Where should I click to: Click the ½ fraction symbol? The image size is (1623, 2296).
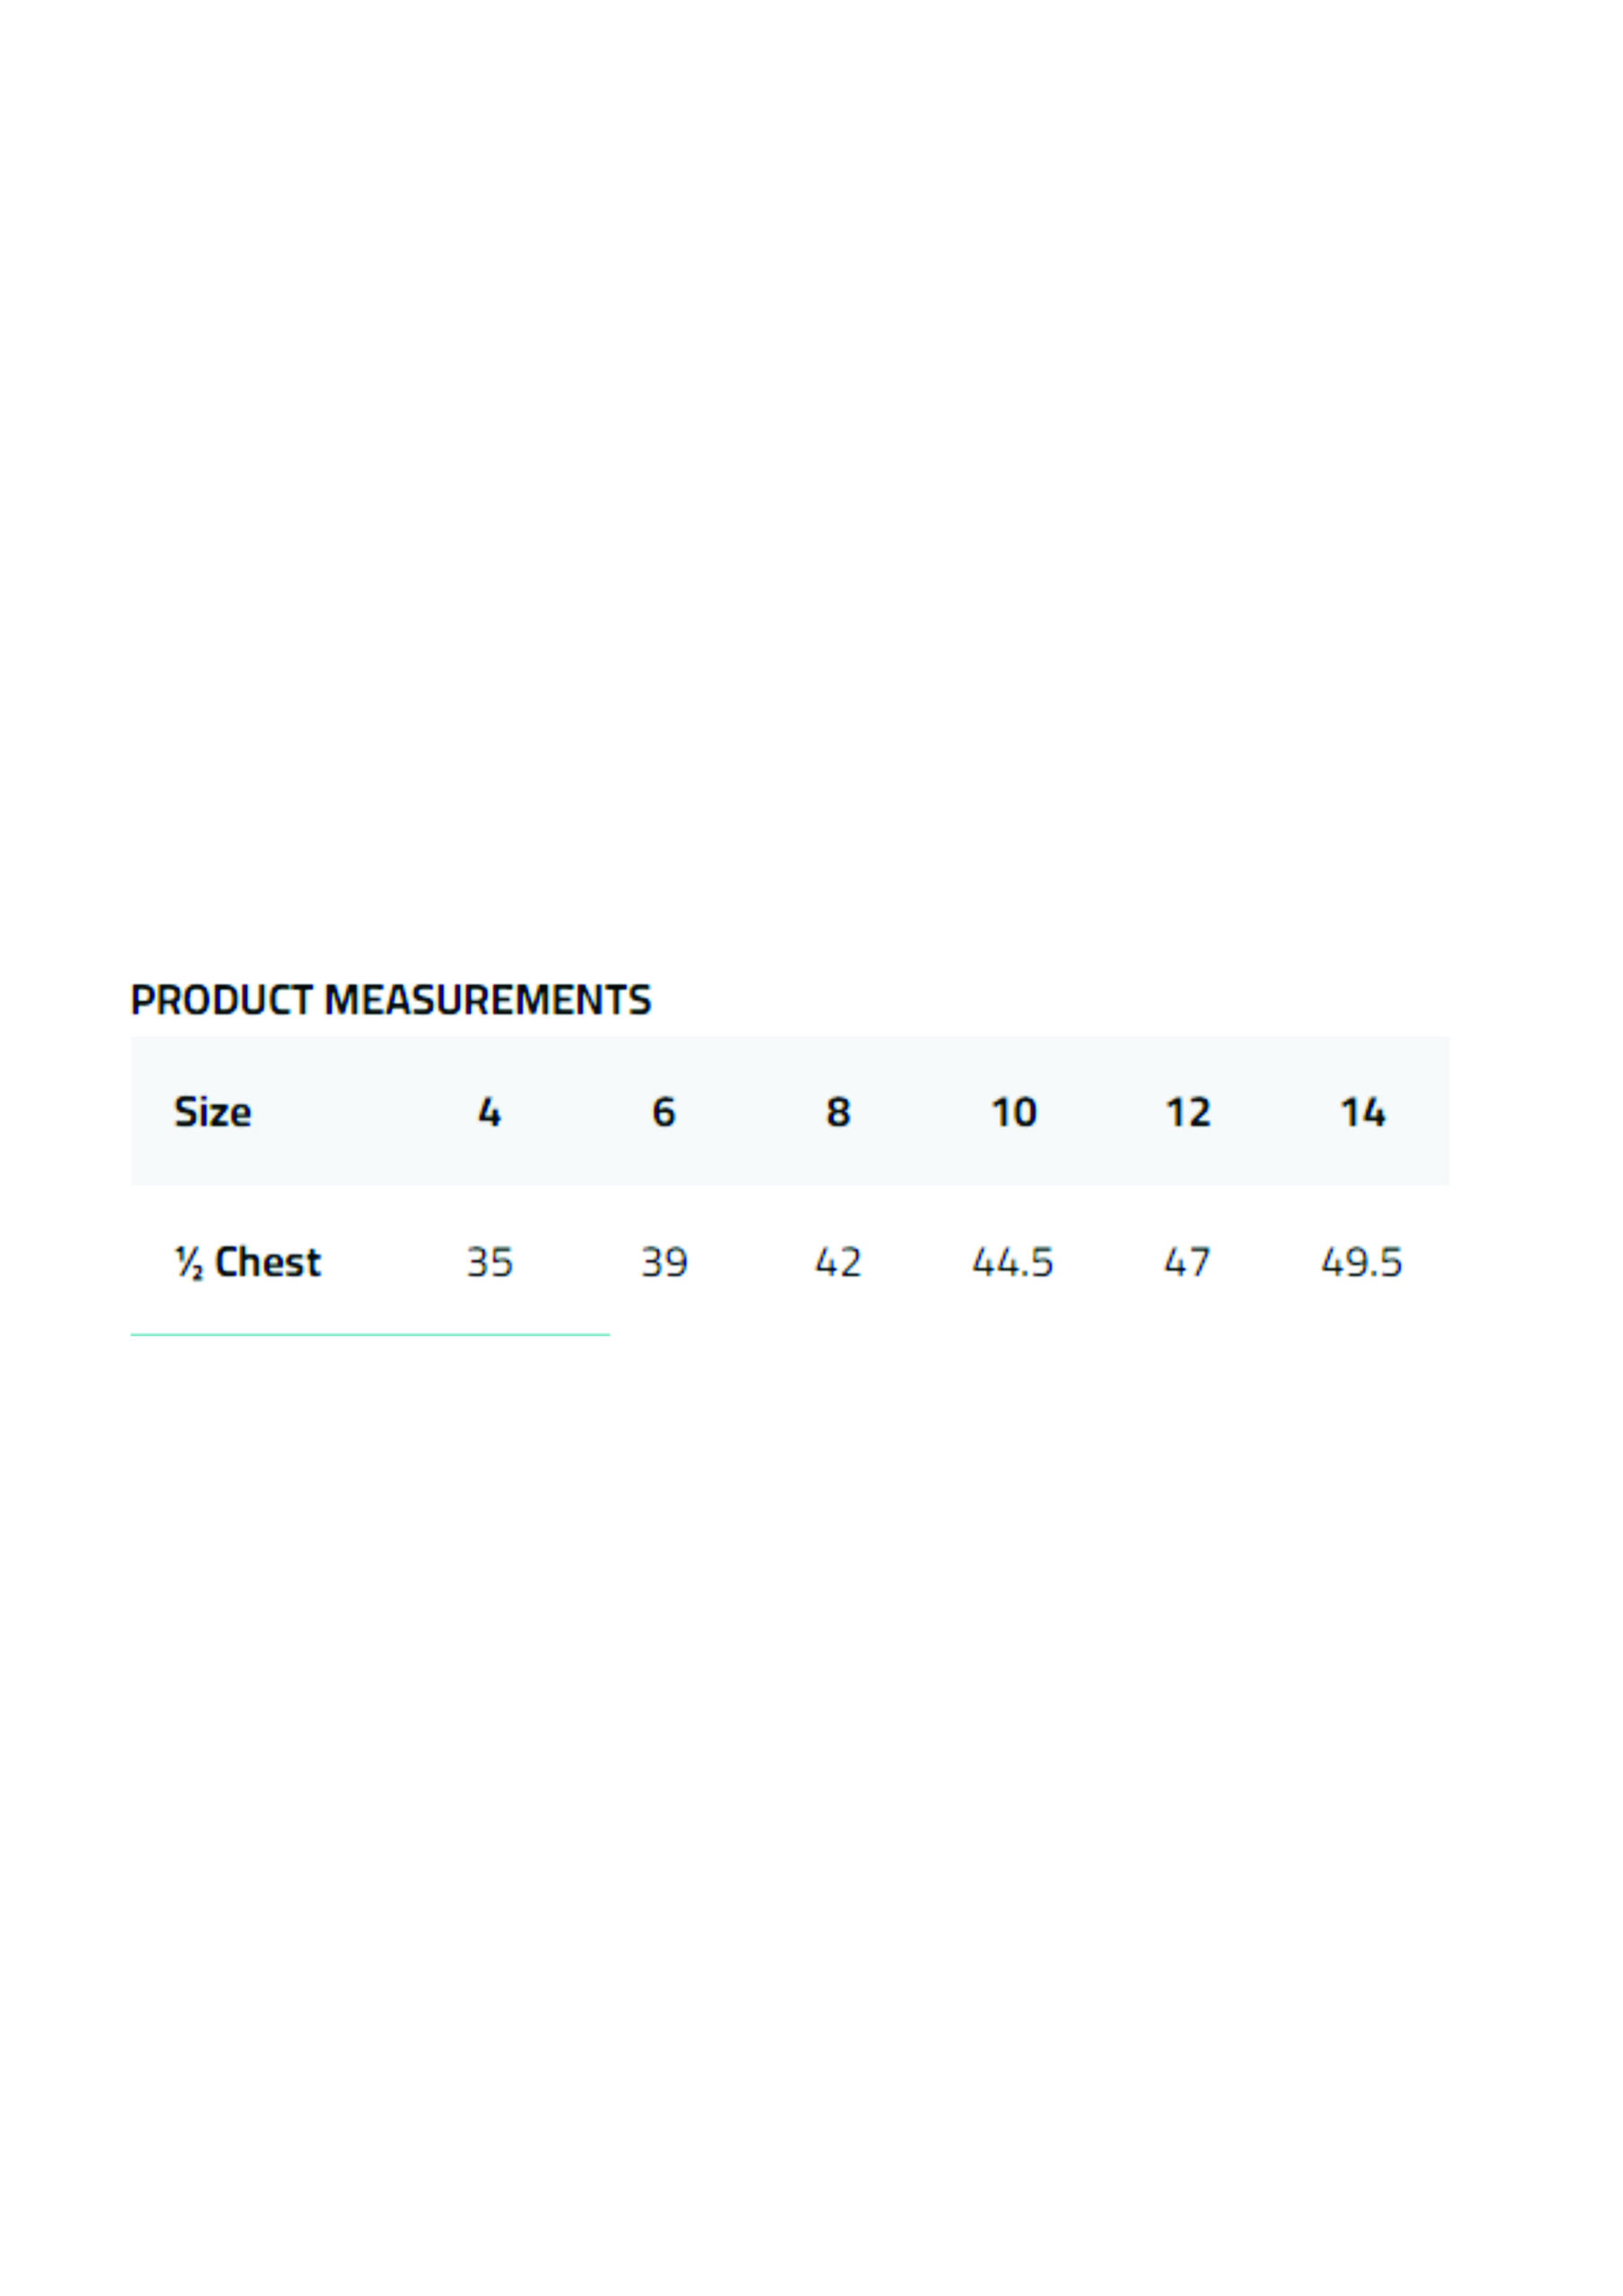[189, 1263]
